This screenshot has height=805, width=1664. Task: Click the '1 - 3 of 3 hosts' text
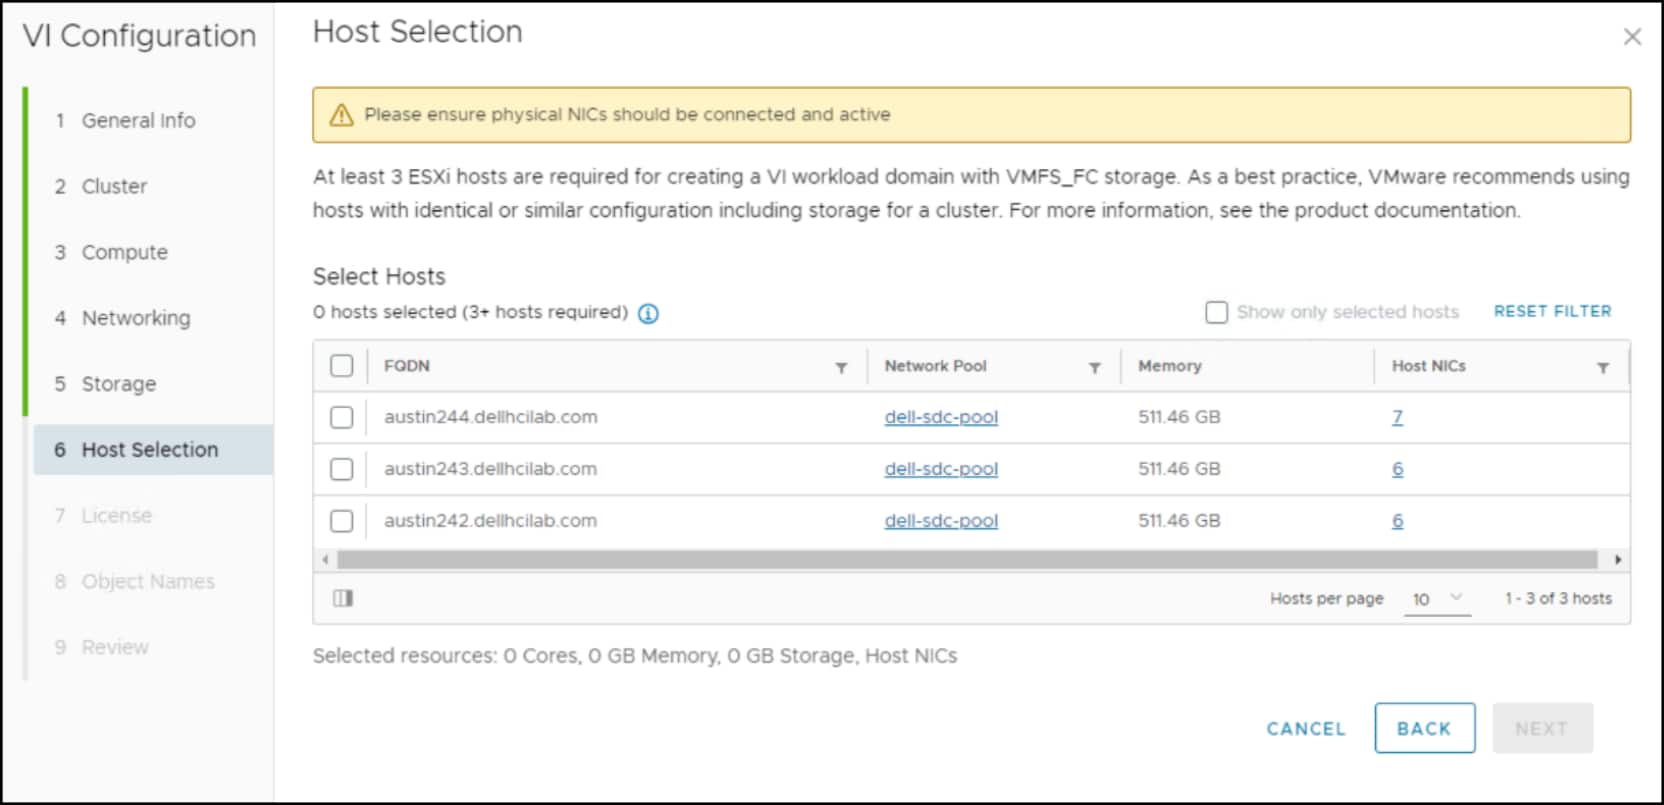point(1558,599)
